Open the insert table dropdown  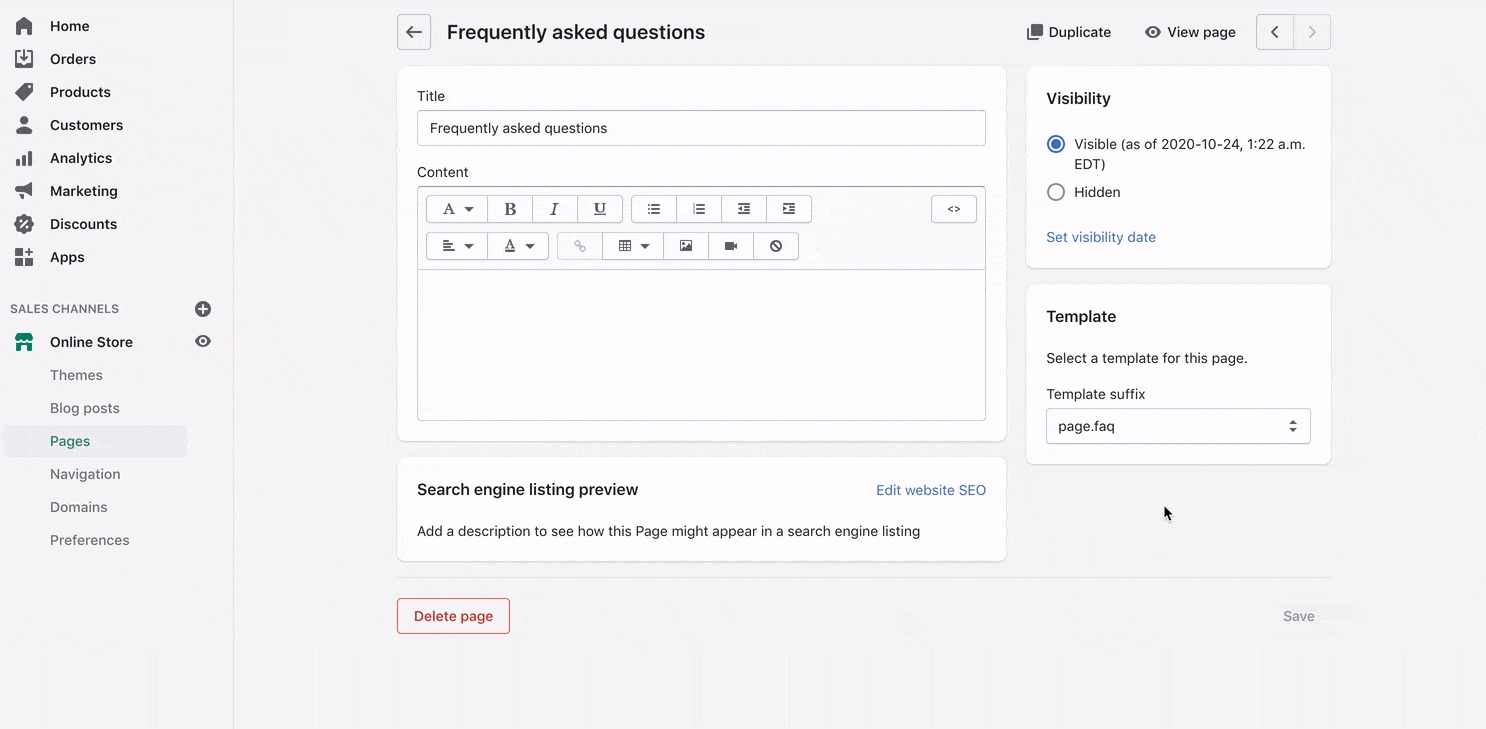coord(633,246)
